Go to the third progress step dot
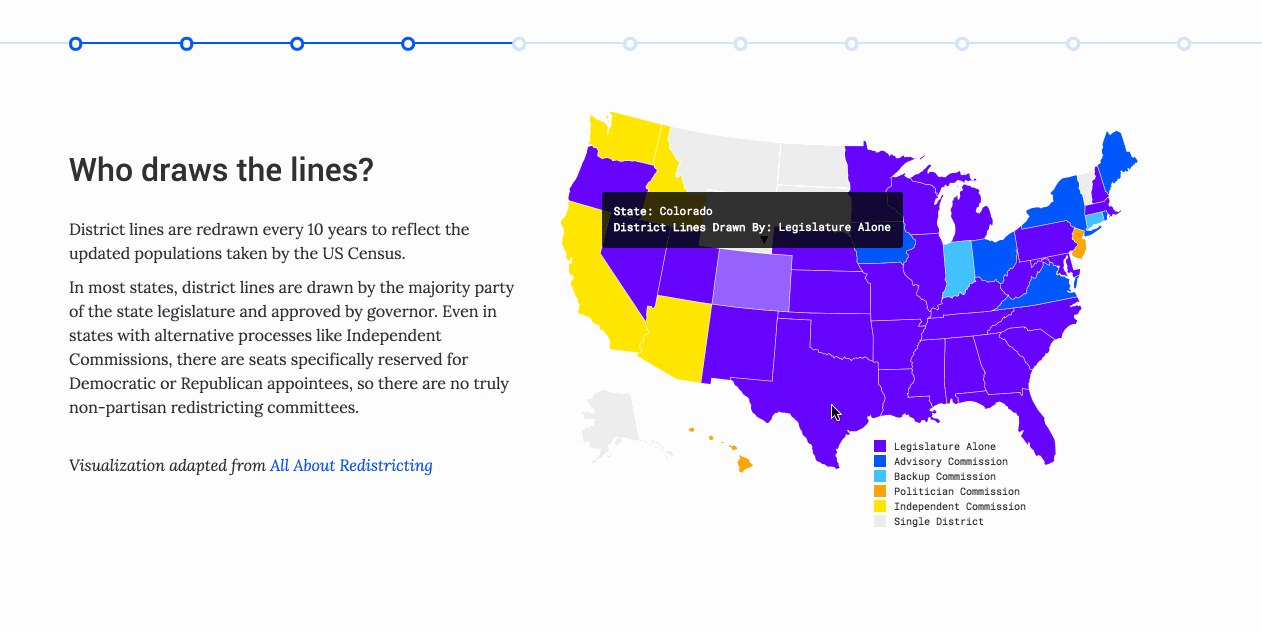The width and height of the screenshot is (1262, 633). tap(297, 43)
